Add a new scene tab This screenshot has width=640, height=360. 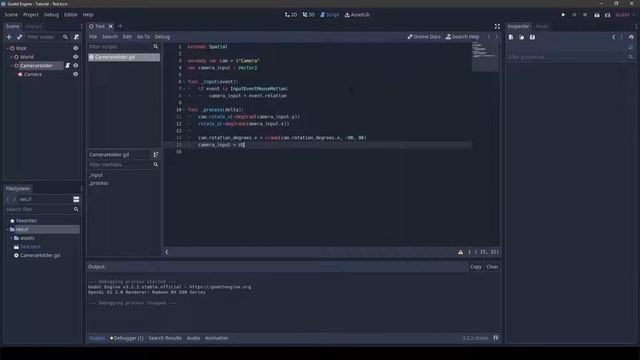coord(120,26)
